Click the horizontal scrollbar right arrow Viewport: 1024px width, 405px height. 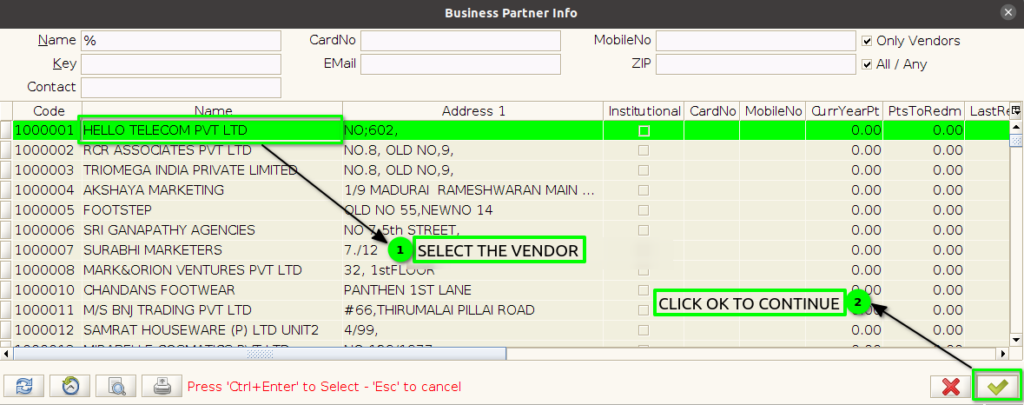(x=1004, y=353)
